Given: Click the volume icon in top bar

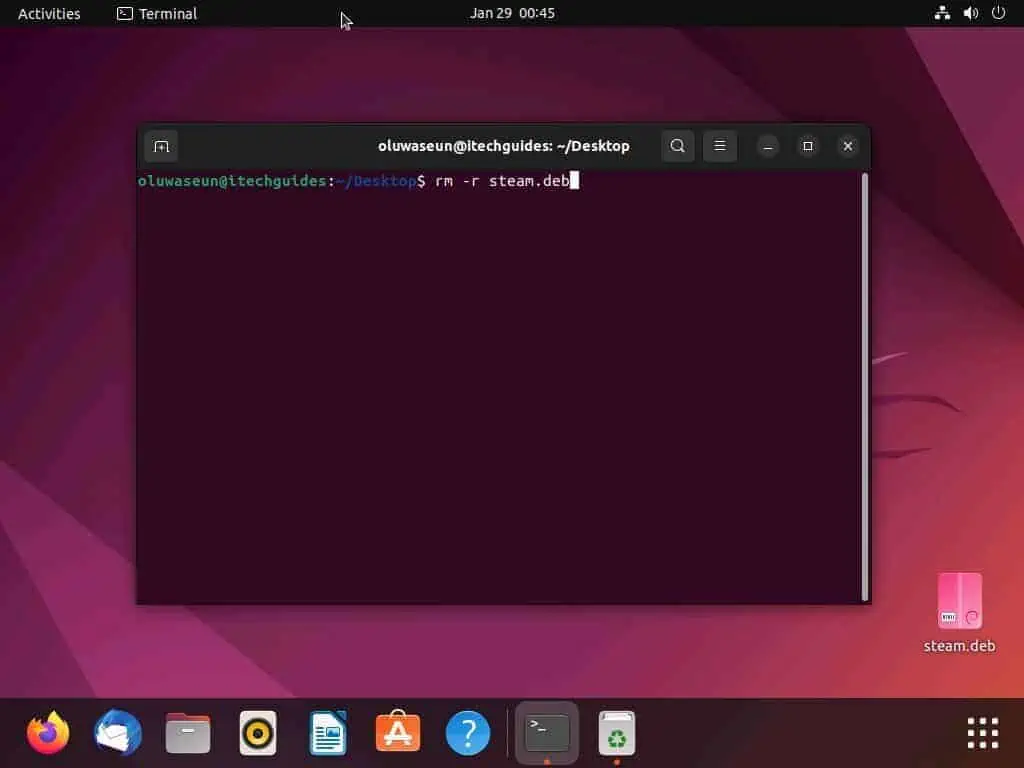Looking at the screenshot, I should pos(970,14).
